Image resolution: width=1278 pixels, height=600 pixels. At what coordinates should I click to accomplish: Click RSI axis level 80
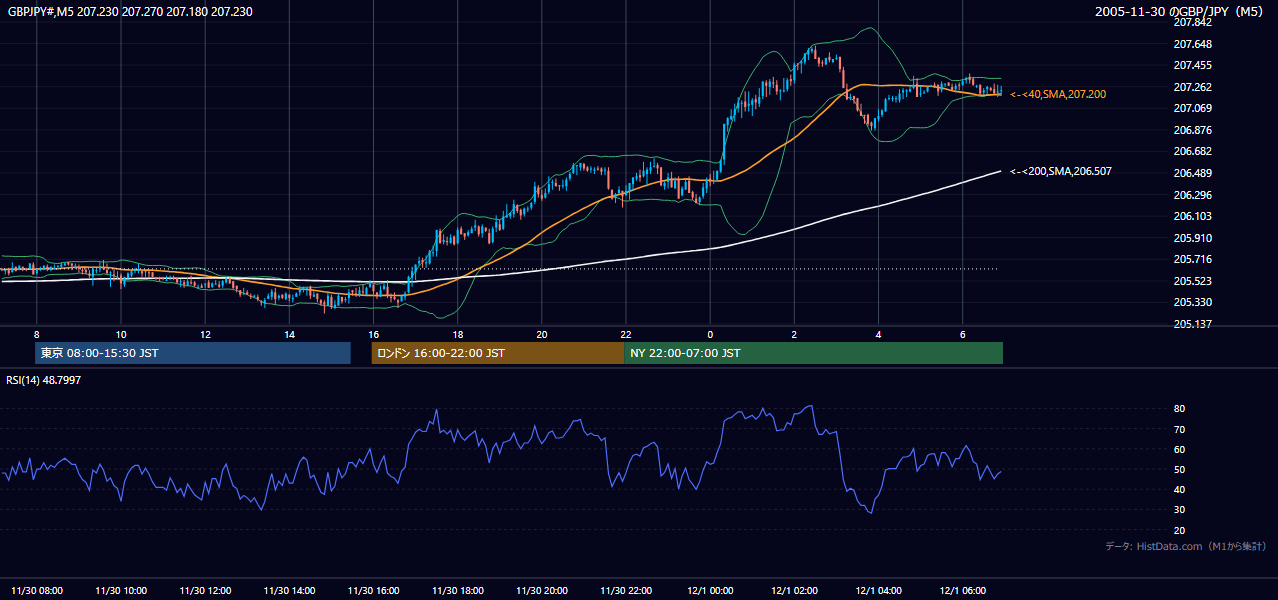1179,409
